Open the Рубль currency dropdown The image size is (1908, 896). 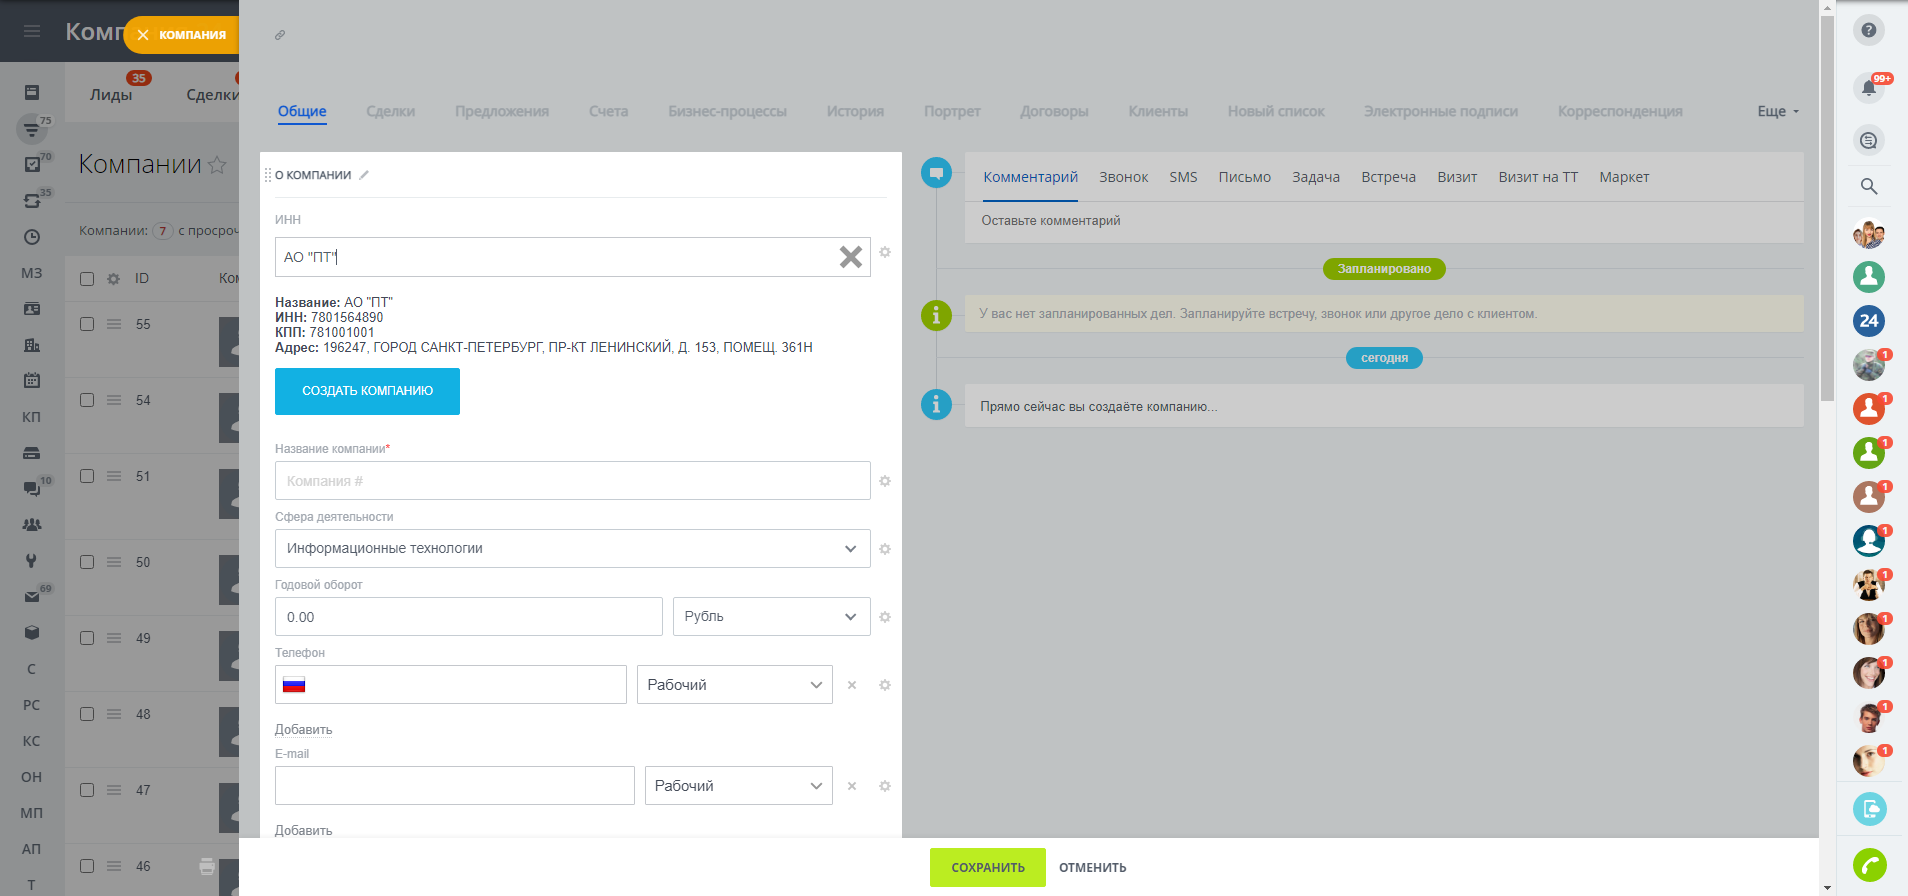point(771,617)
